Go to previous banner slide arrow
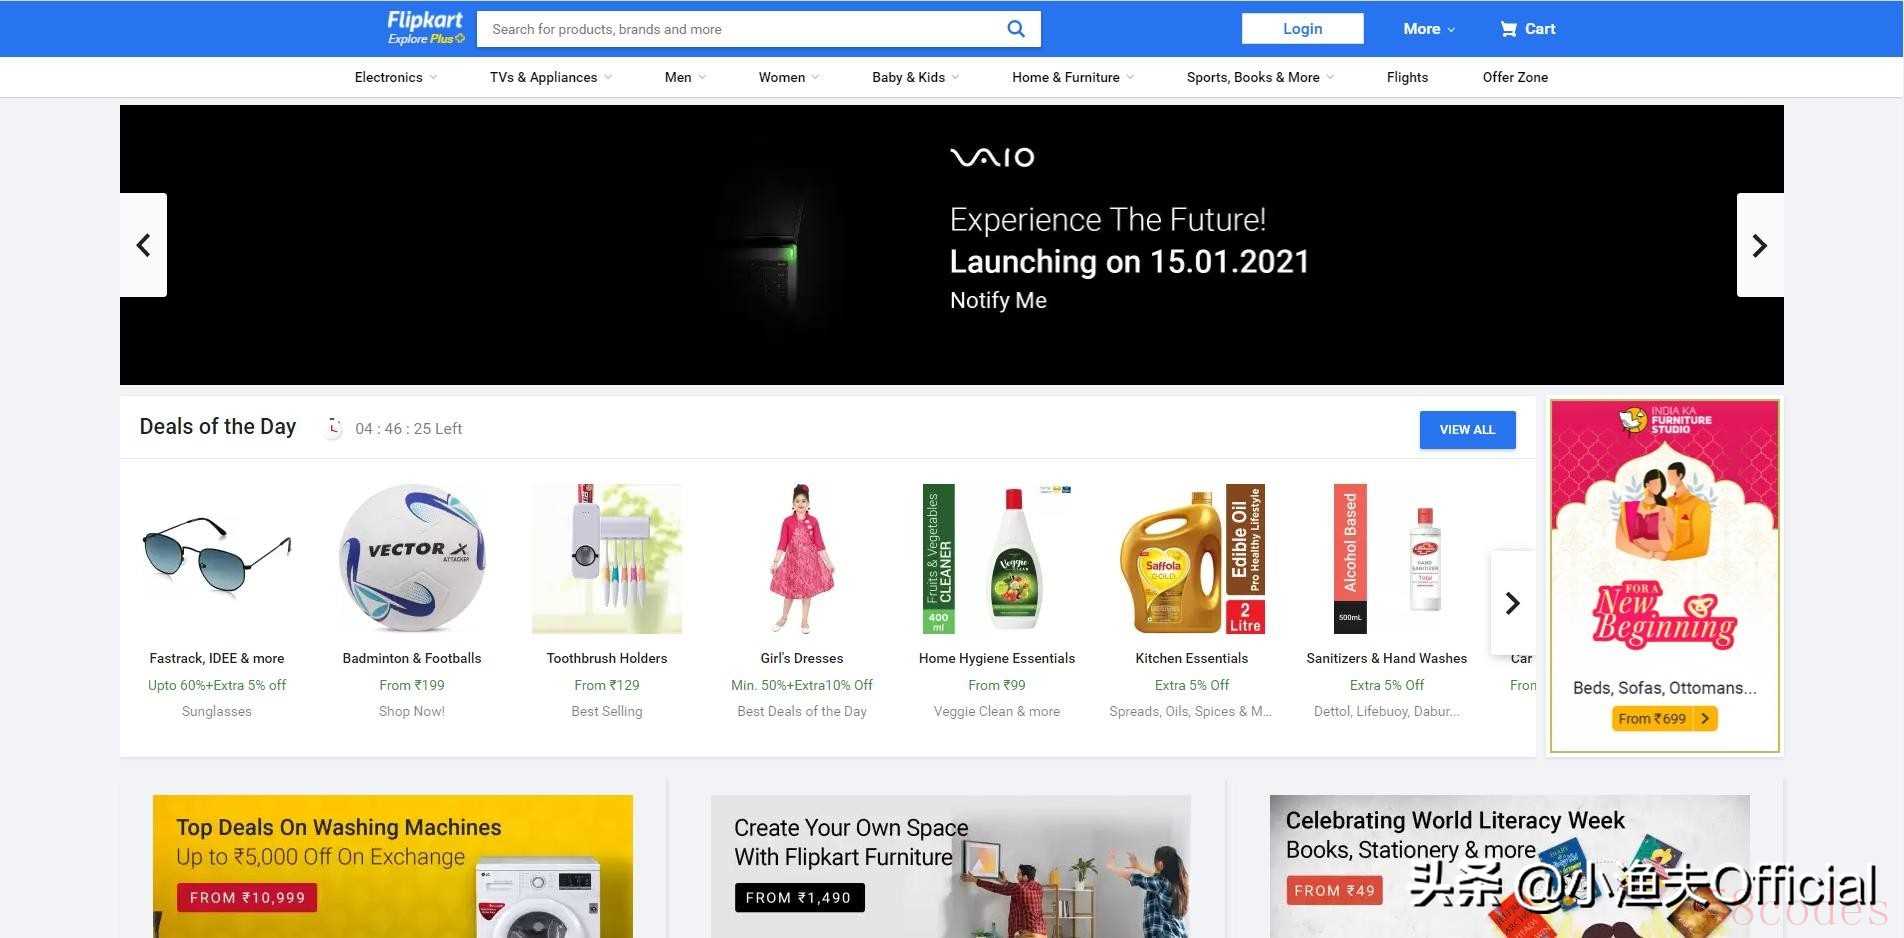 click(x=143, y=245)
